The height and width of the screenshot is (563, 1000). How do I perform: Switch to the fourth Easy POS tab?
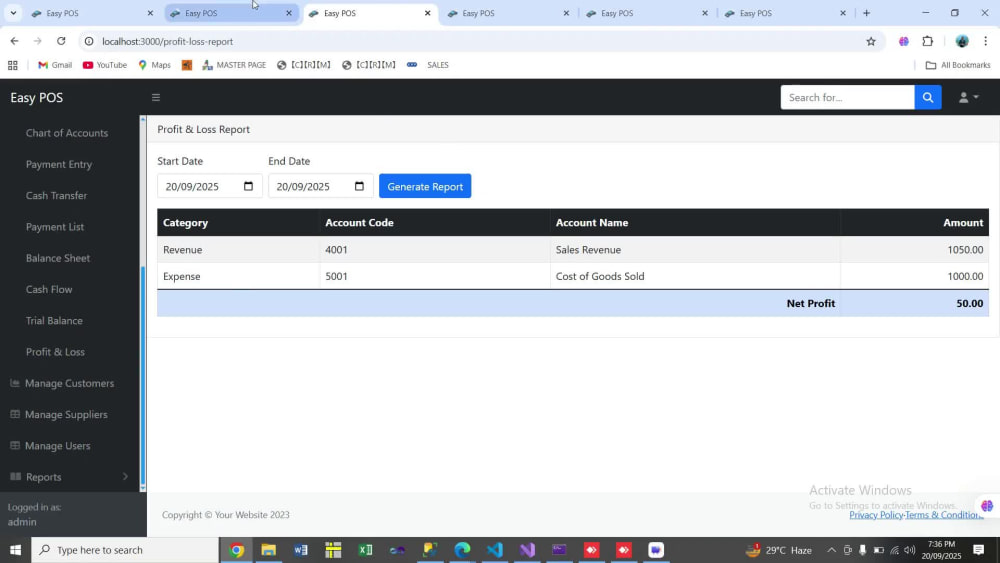[x=507, y=13]
